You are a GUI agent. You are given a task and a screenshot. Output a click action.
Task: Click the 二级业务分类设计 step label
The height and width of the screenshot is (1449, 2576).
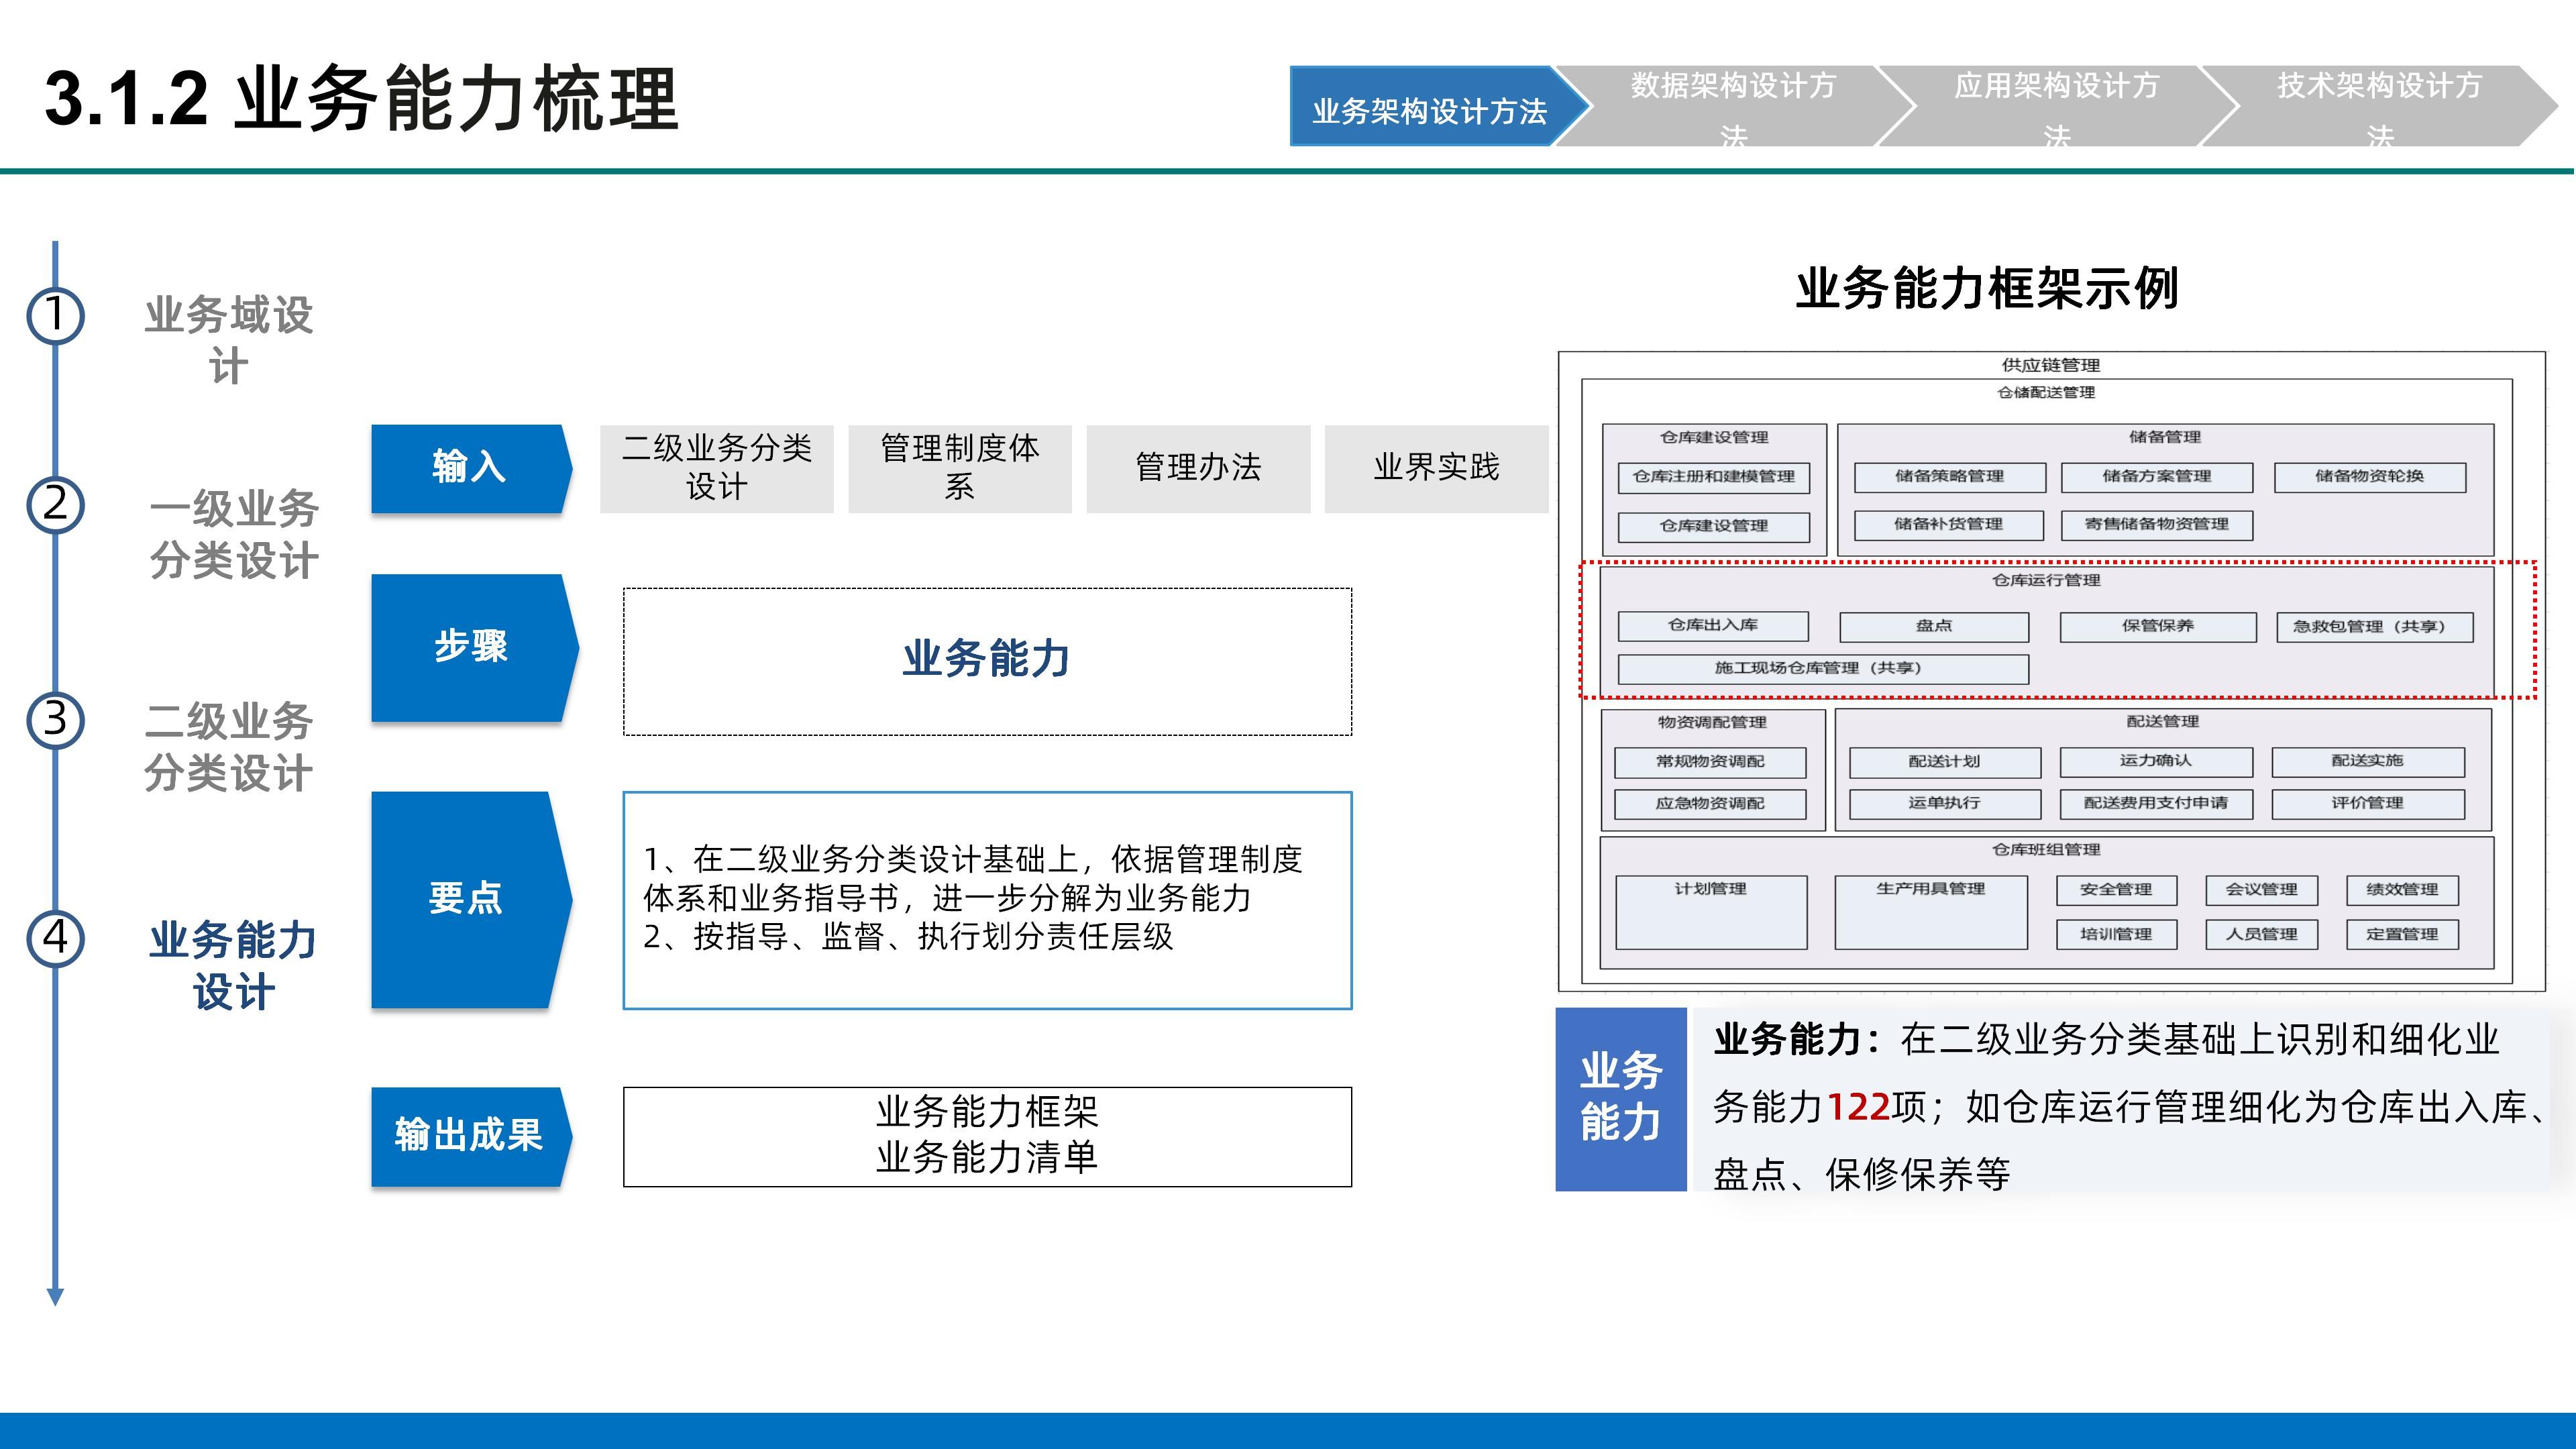[x=230, y=747]
